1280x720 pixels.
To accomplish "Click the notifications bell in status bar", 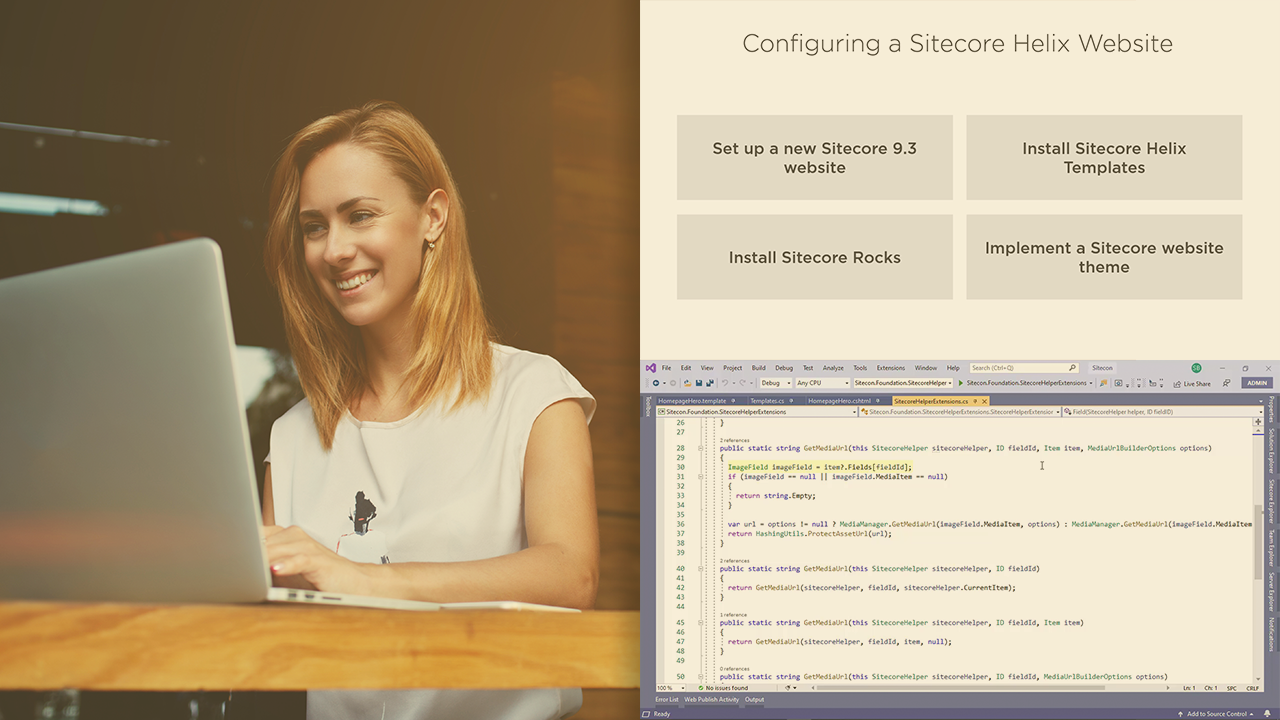I will [x=1267, y=714].
